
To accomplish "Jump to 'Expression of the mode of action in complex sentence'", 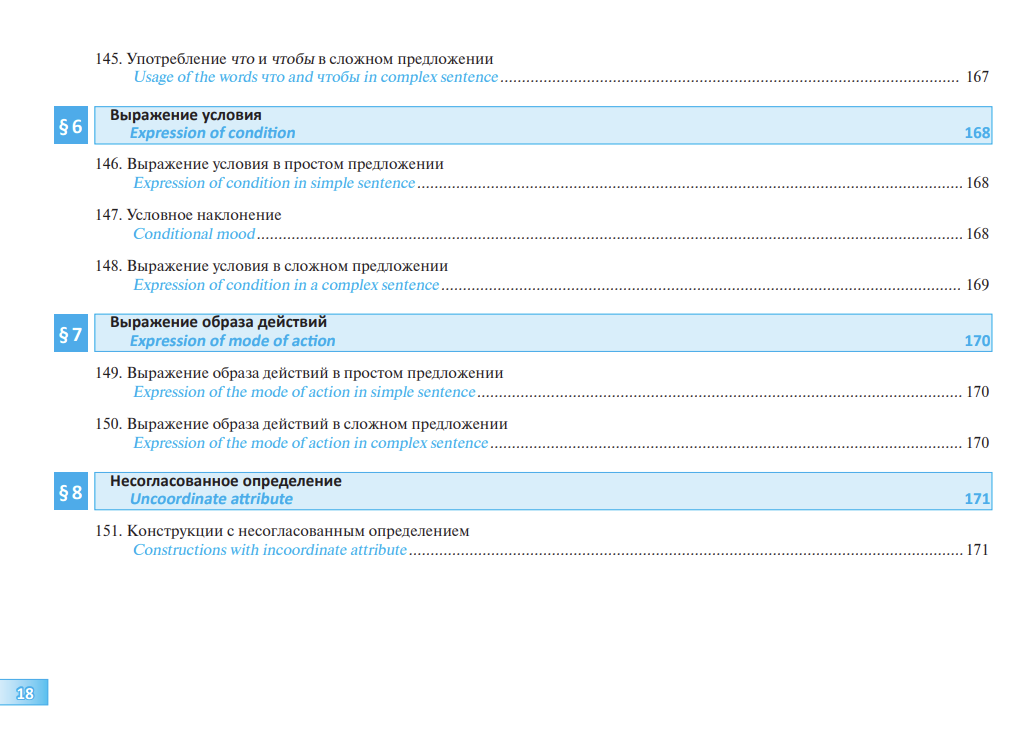I will click(311, 443).
